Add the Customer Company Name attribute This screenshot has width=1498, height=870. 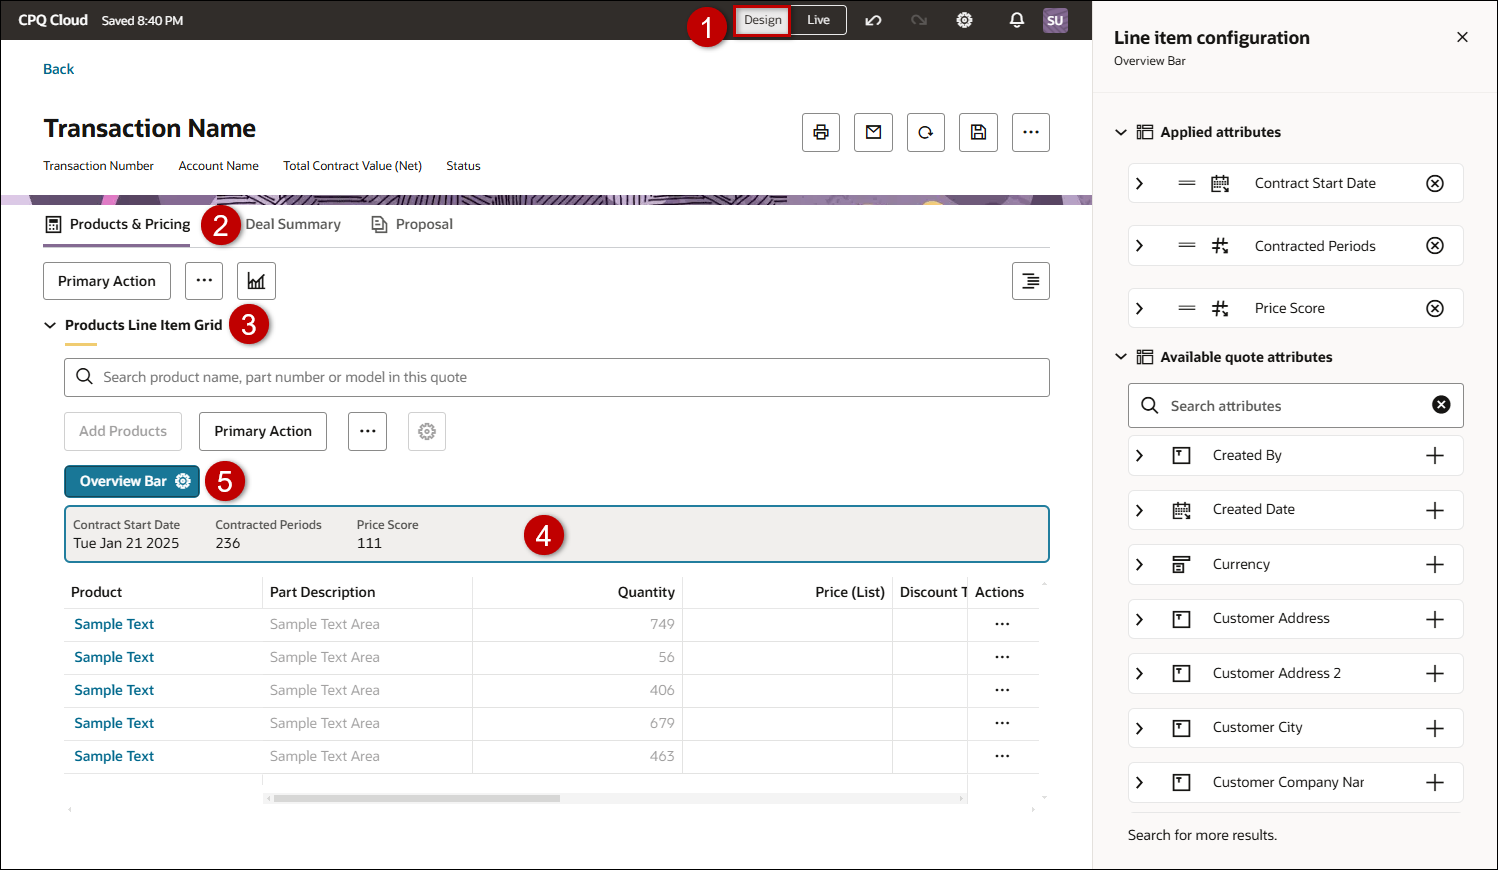point(1435,782)
